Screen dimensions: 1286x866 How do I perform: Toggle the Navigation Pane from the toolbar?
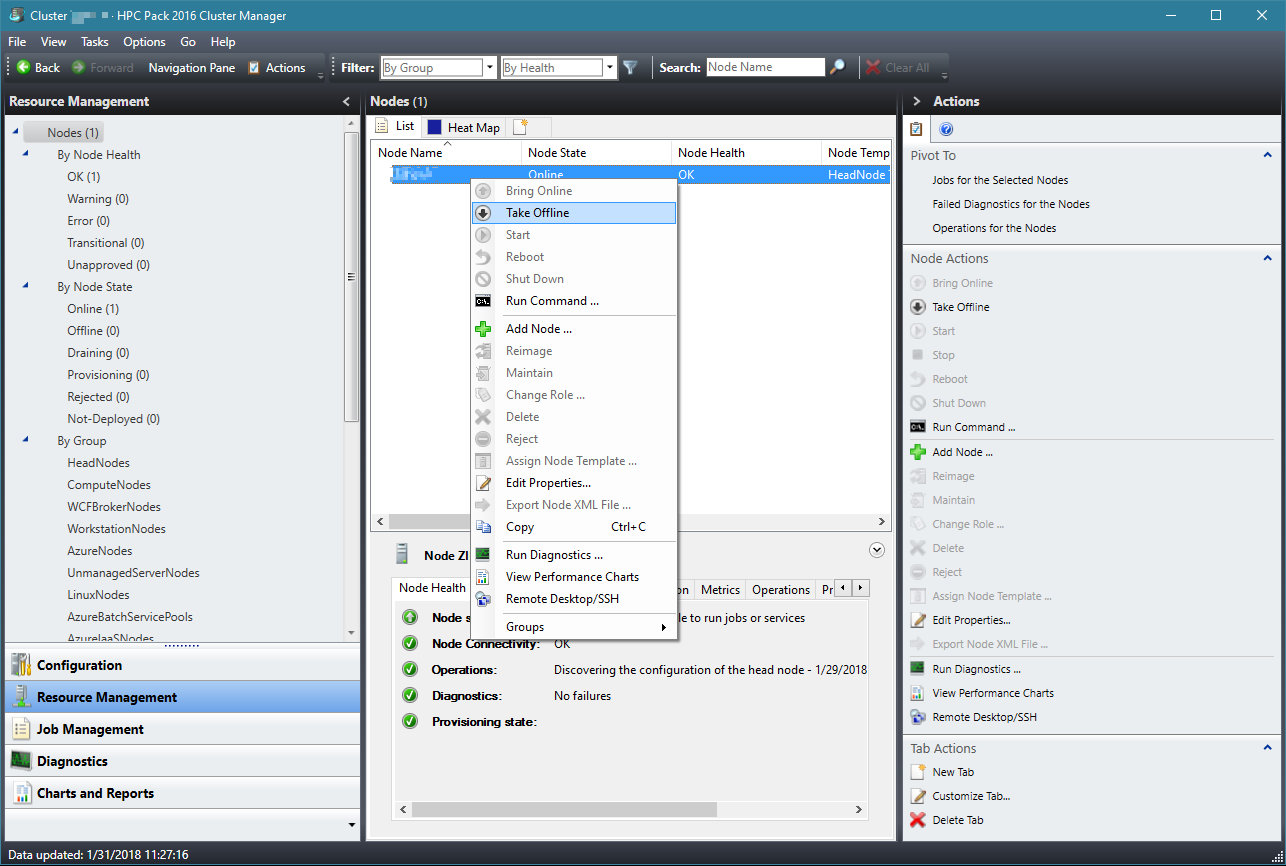coord(191,67)
